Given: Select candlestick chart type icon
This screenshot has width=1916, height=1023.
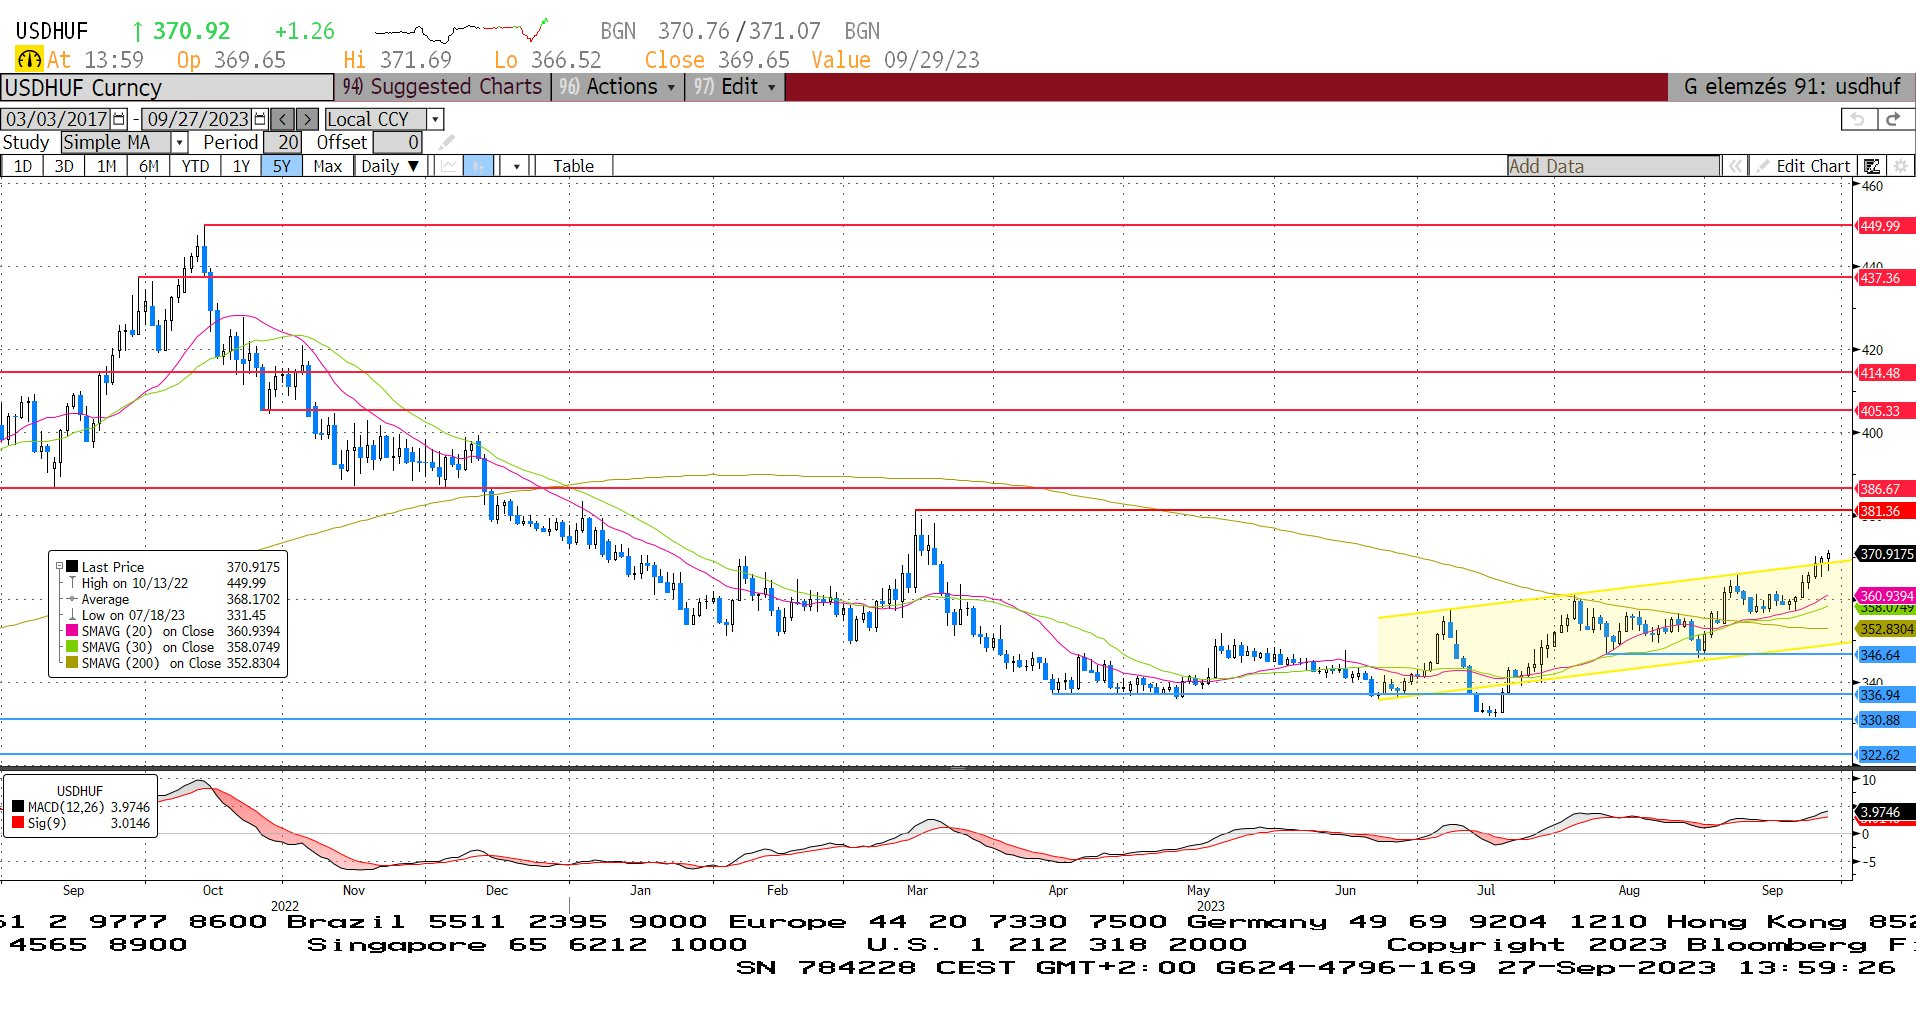Looking at the screenshot, I should 479,166.
